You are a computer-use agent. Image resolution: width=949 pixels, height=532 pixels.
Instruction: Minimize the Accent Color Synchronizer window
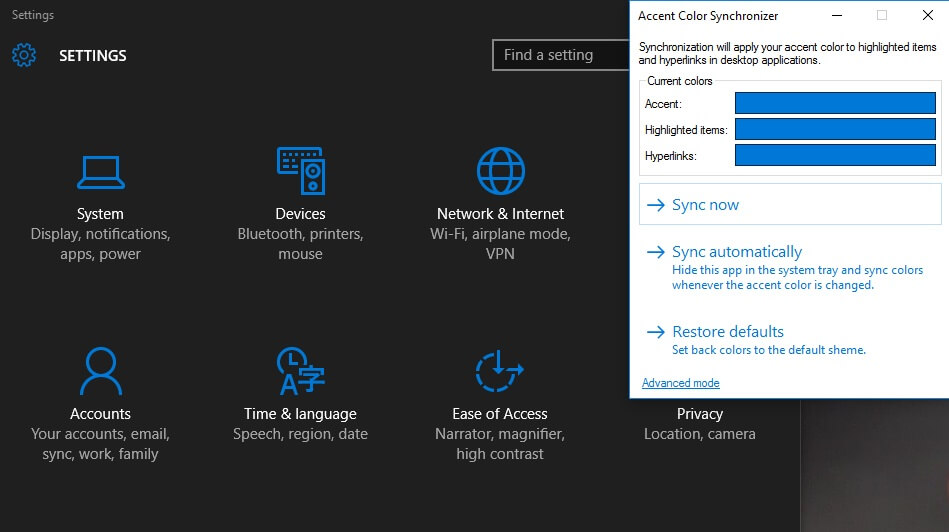point(837,16)
